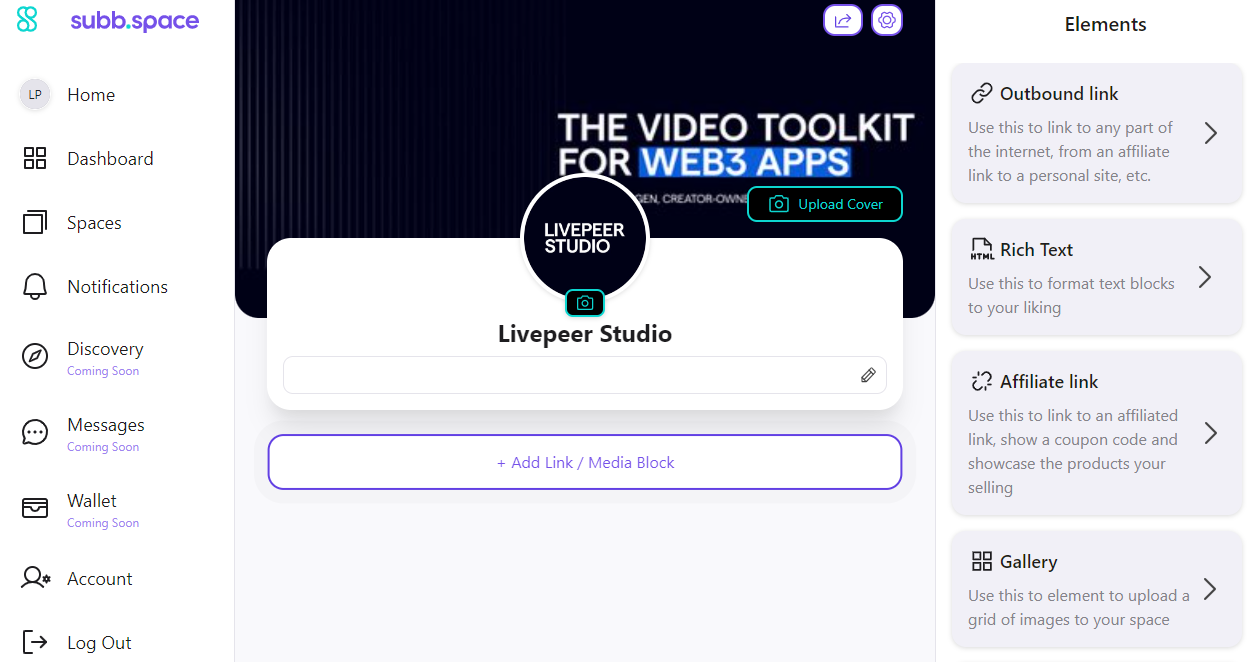Expand the Rich Text element chevron
The image size is (1253, 662).
1205,277
